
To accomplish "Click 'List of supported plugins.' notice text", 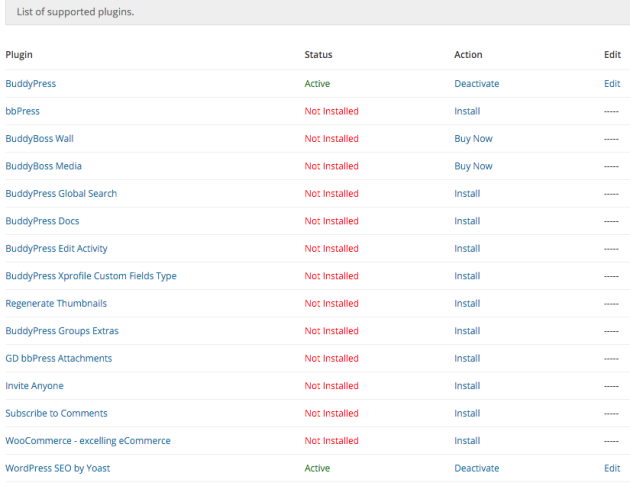I will 75,12.
